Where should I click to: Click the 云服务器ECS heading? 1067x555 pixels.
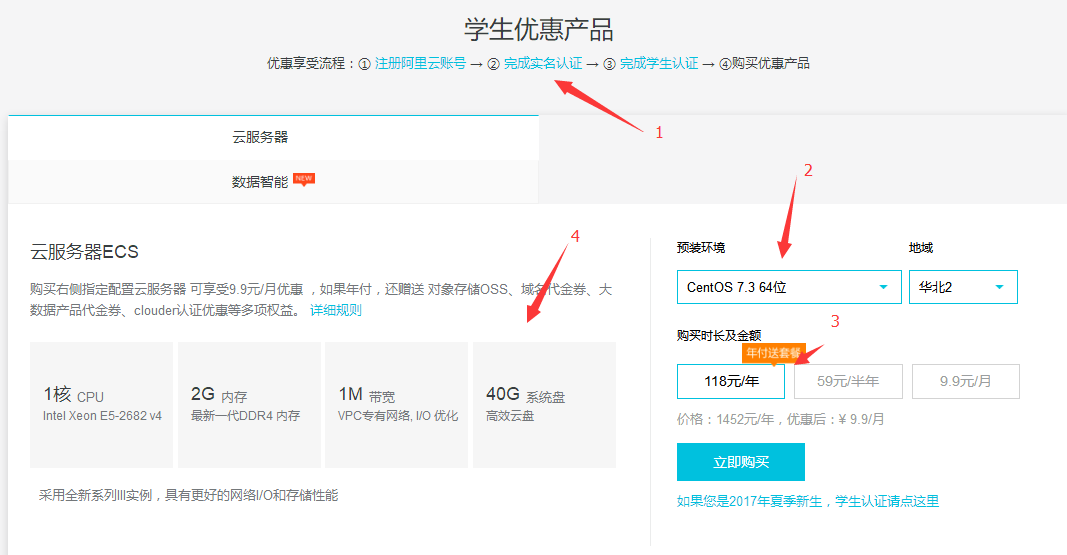coord(84,252)
